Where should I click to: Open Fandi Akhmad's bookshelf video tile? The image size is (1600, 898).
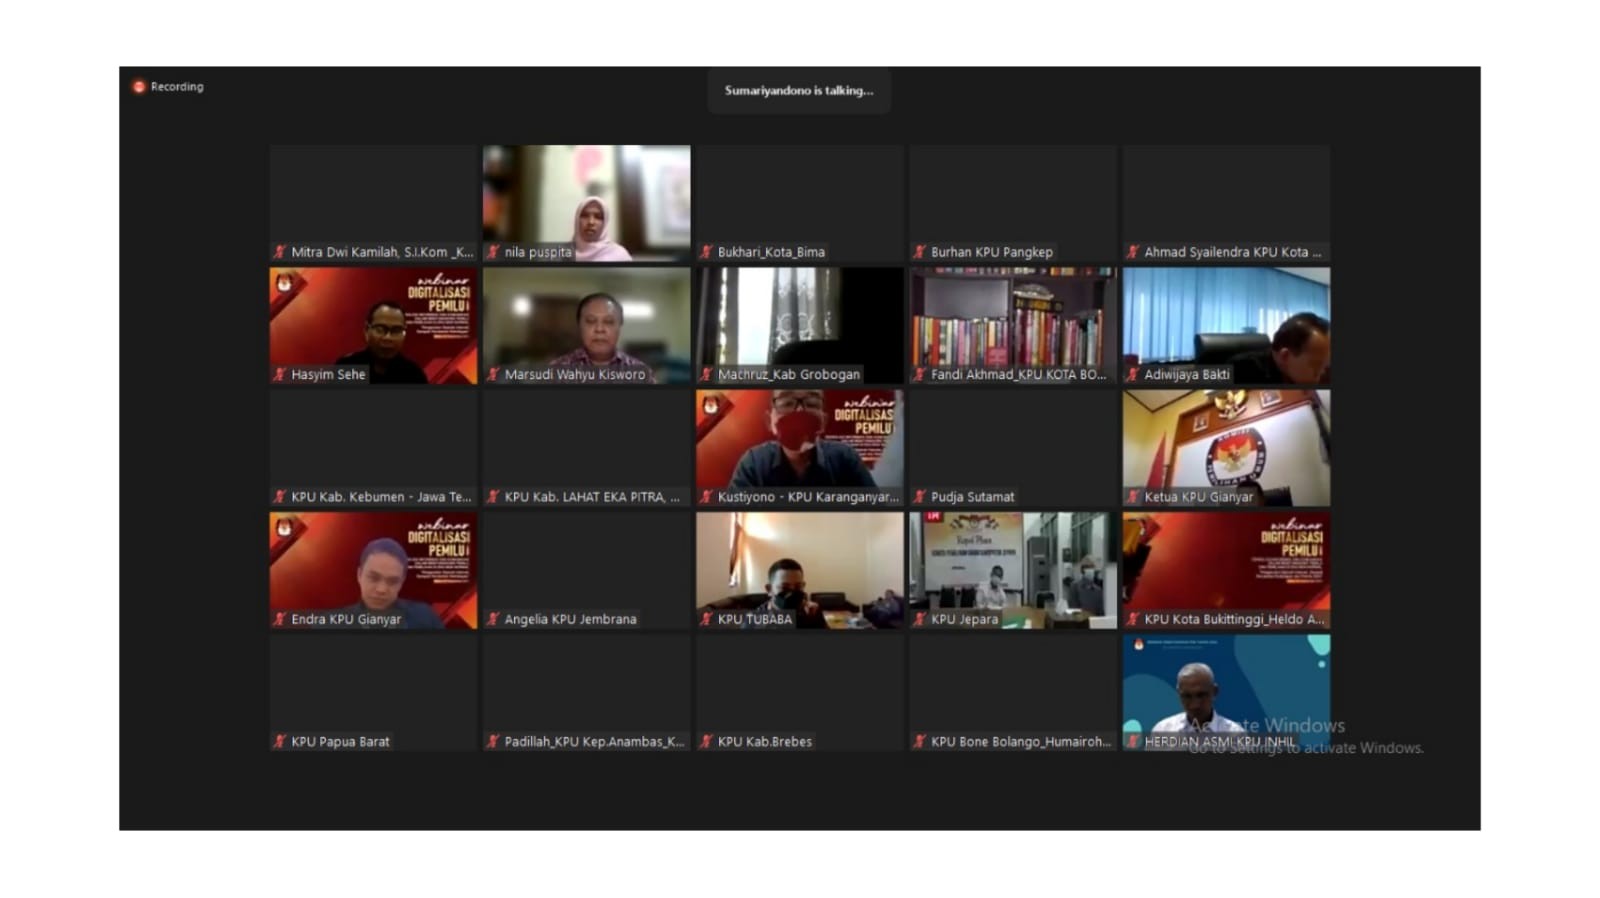click(1013, 320)
